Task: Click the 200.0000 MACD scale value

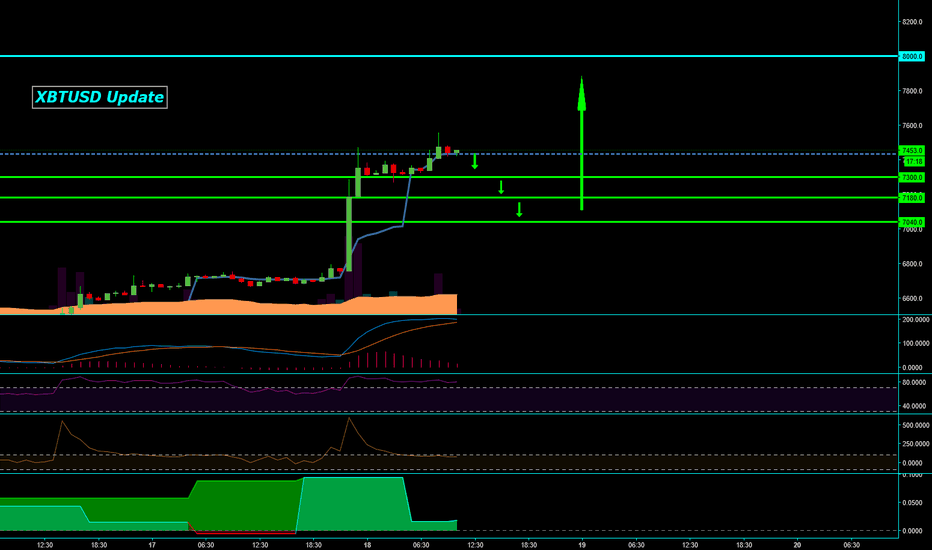Action: coord(915,320)
